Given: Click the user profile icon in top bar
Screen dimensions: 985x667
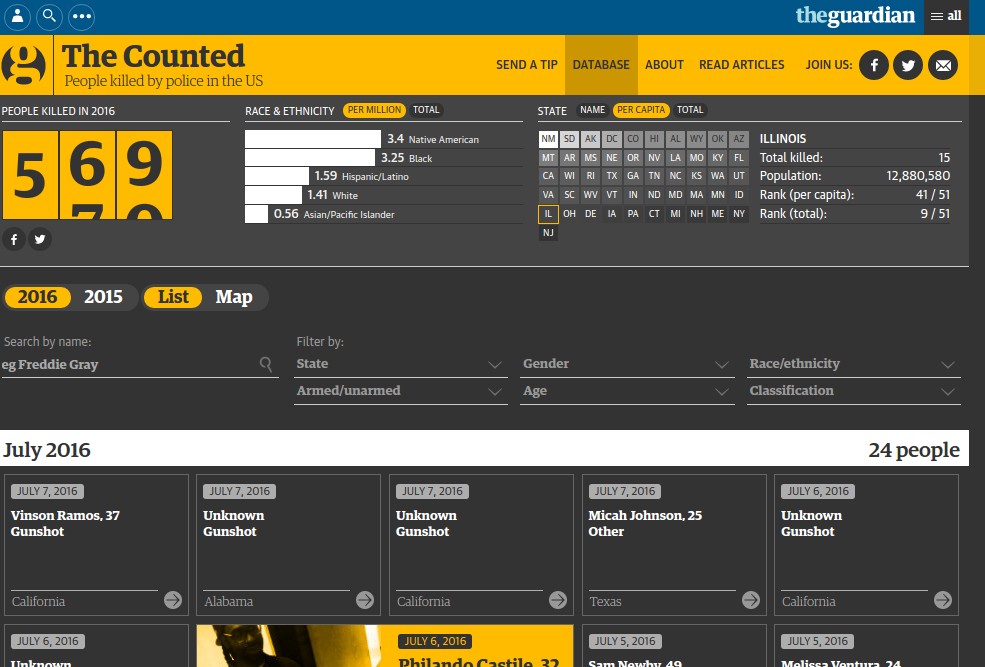Looking at the screenshot, I should click(17, 16).
